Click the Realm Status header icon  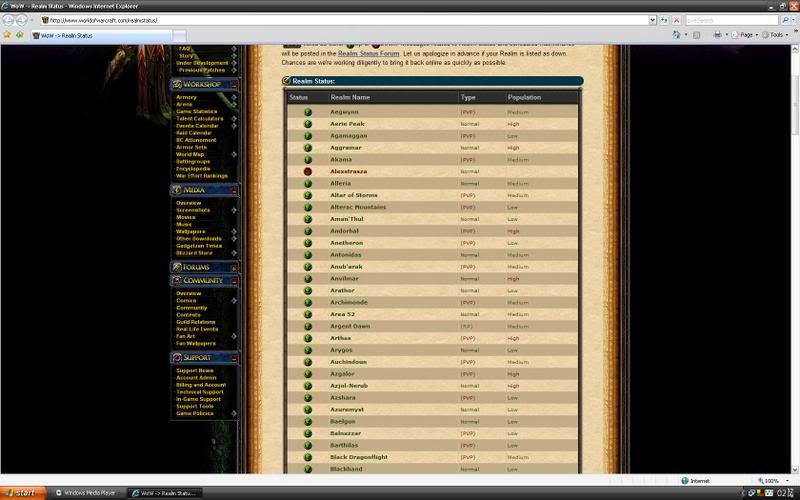[287, 81]
